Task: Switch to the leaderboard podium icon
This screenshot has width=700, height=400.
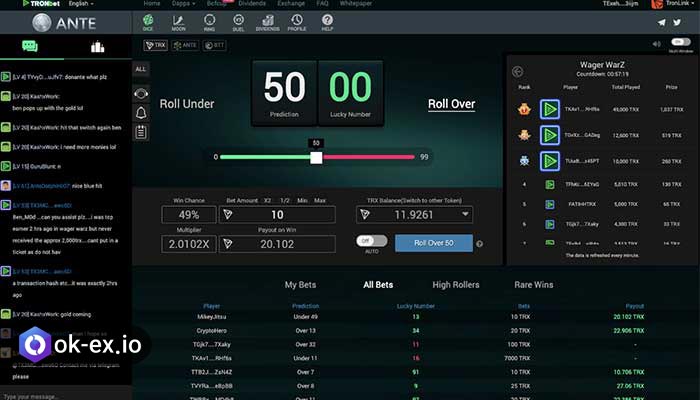Action: point(97,46)
